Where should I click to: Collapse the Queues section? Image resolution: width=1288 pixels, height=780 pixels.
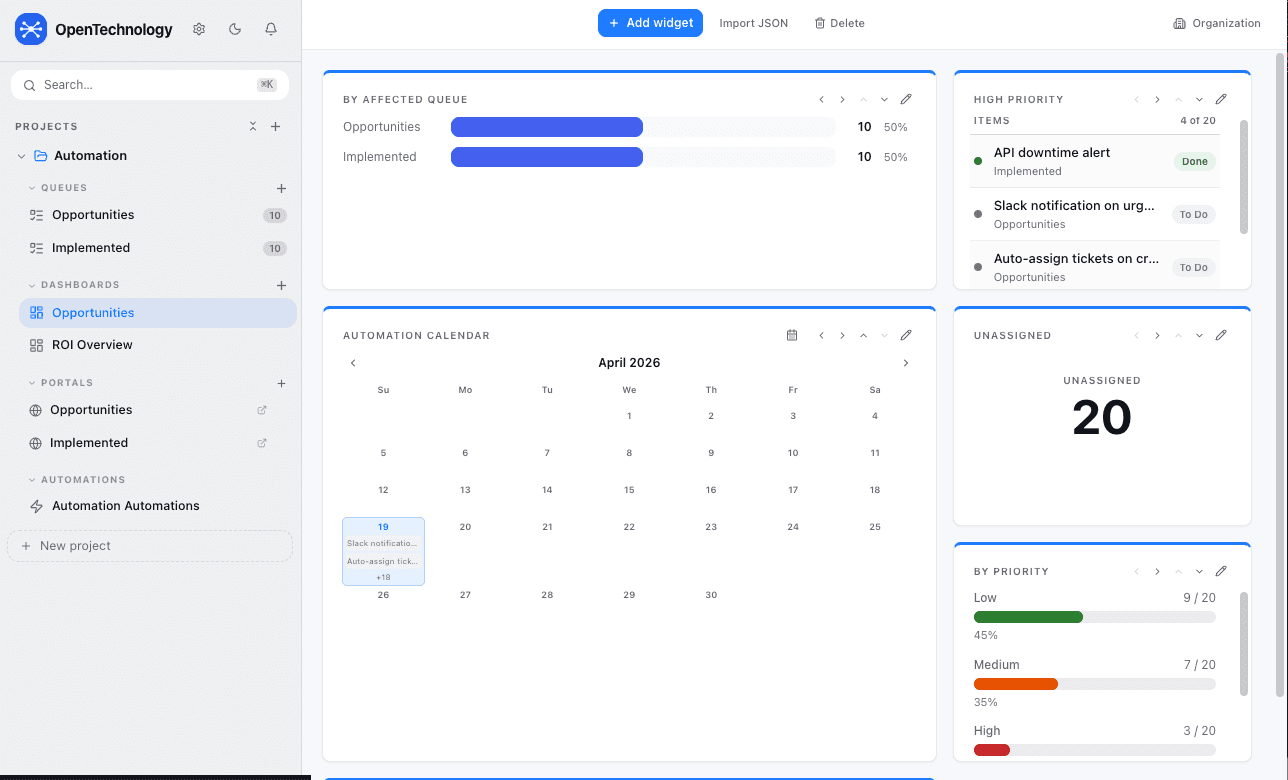[32, 188]
